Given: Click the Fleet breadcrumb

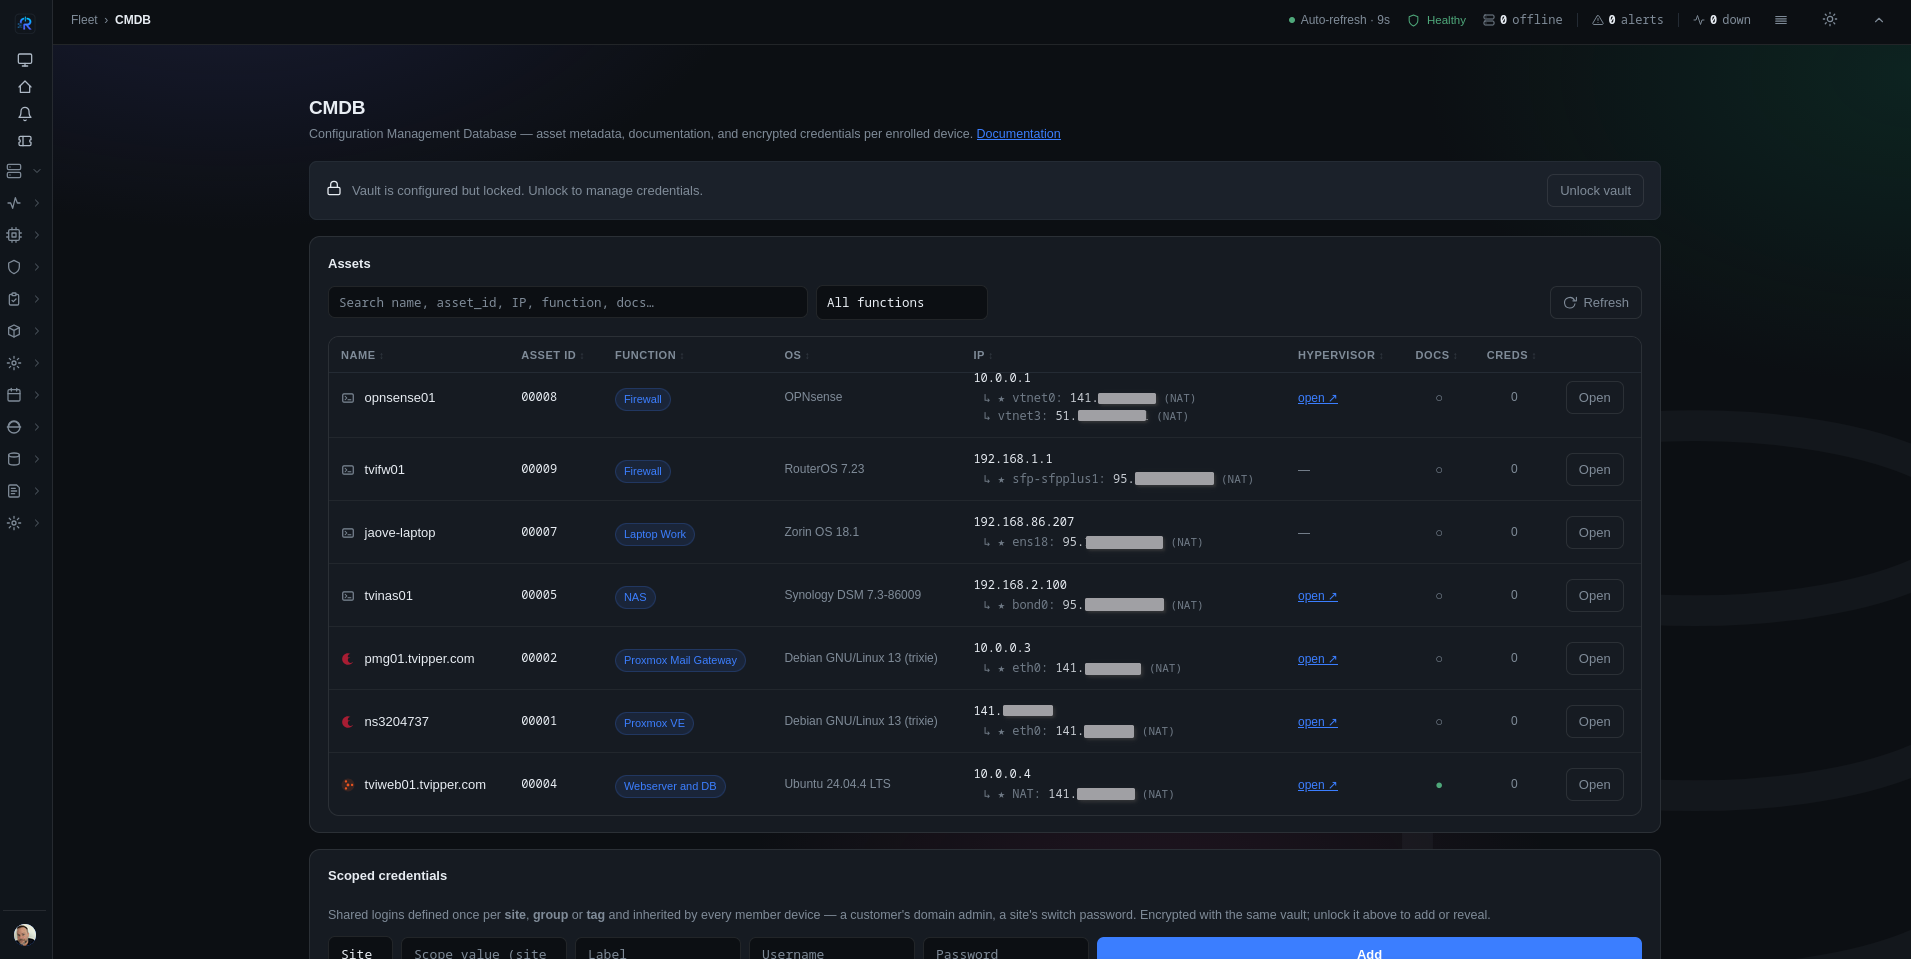Looking at the screenshot, I should coord(84,20).
